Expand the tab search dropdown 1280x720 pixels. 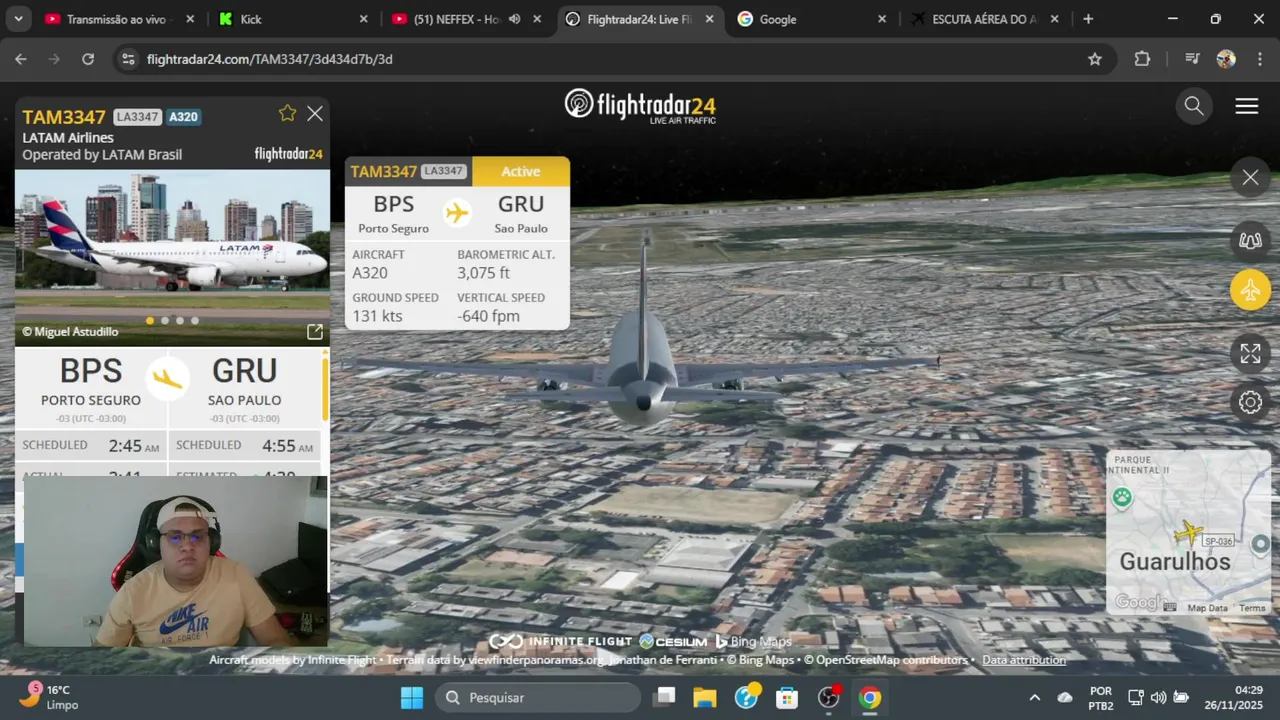point(18,19)
